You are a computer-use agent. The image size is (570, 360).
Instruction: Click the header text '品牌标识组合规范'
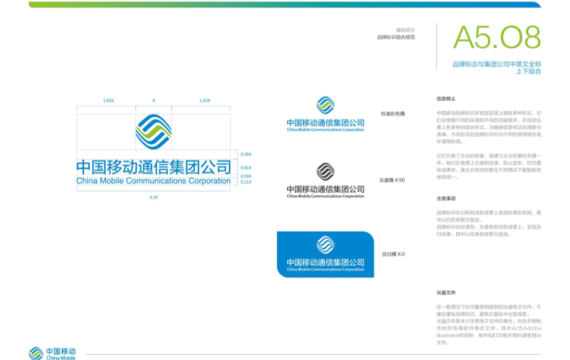[x=396, y=37]
